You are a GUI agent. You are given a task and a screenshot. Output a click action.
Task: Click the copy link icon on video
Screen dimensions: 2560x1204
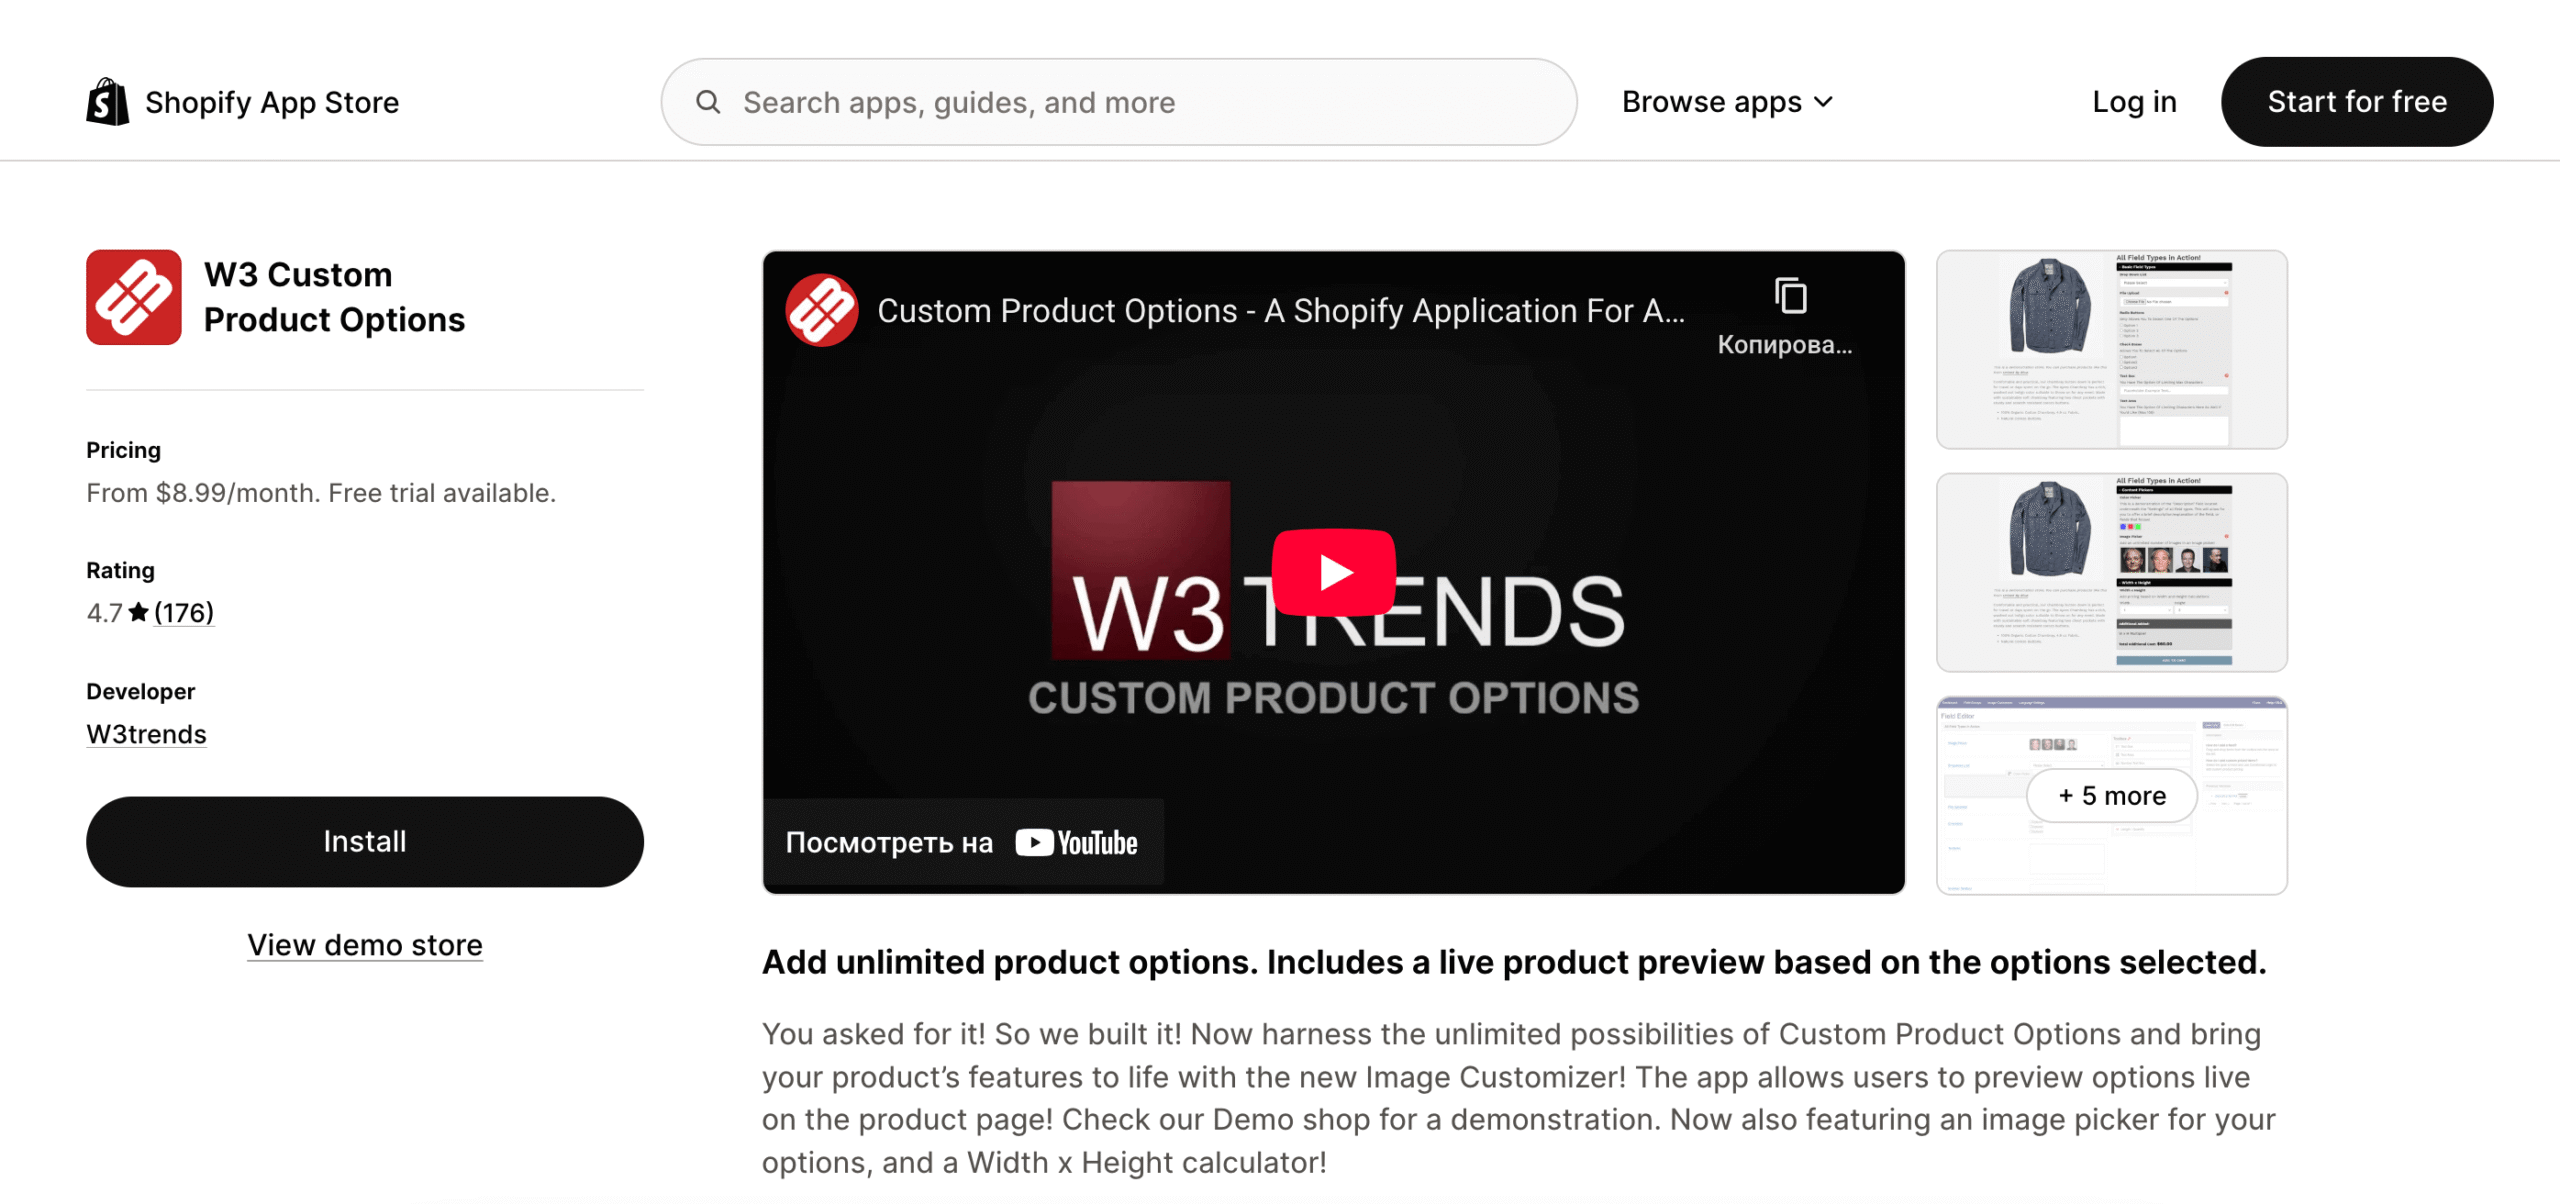pyautogui.click(x=1789, y=297)
